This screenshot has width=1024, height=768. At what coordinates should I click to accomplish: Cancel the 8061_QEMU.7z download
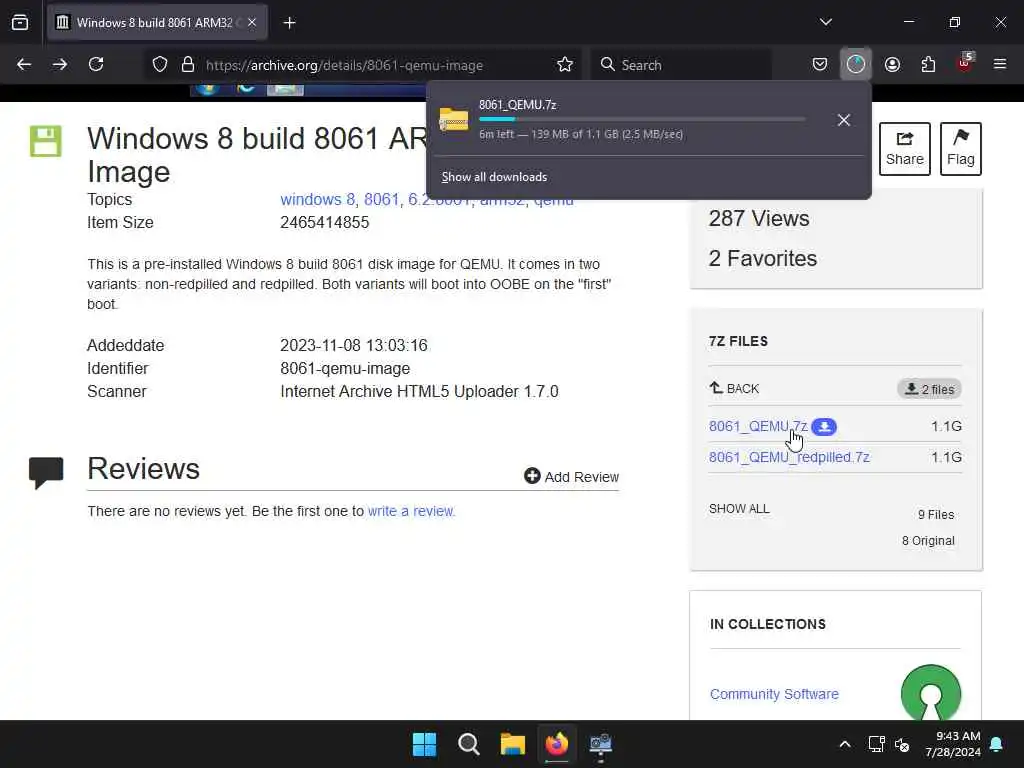pyautogui.click(x=844, y=120)
